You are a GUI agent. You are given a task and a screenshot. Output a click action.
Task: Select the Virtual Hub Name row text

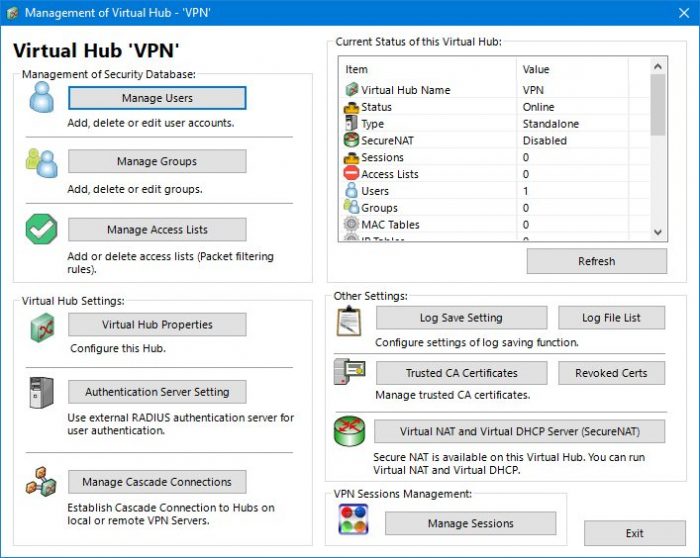(405, 90)
